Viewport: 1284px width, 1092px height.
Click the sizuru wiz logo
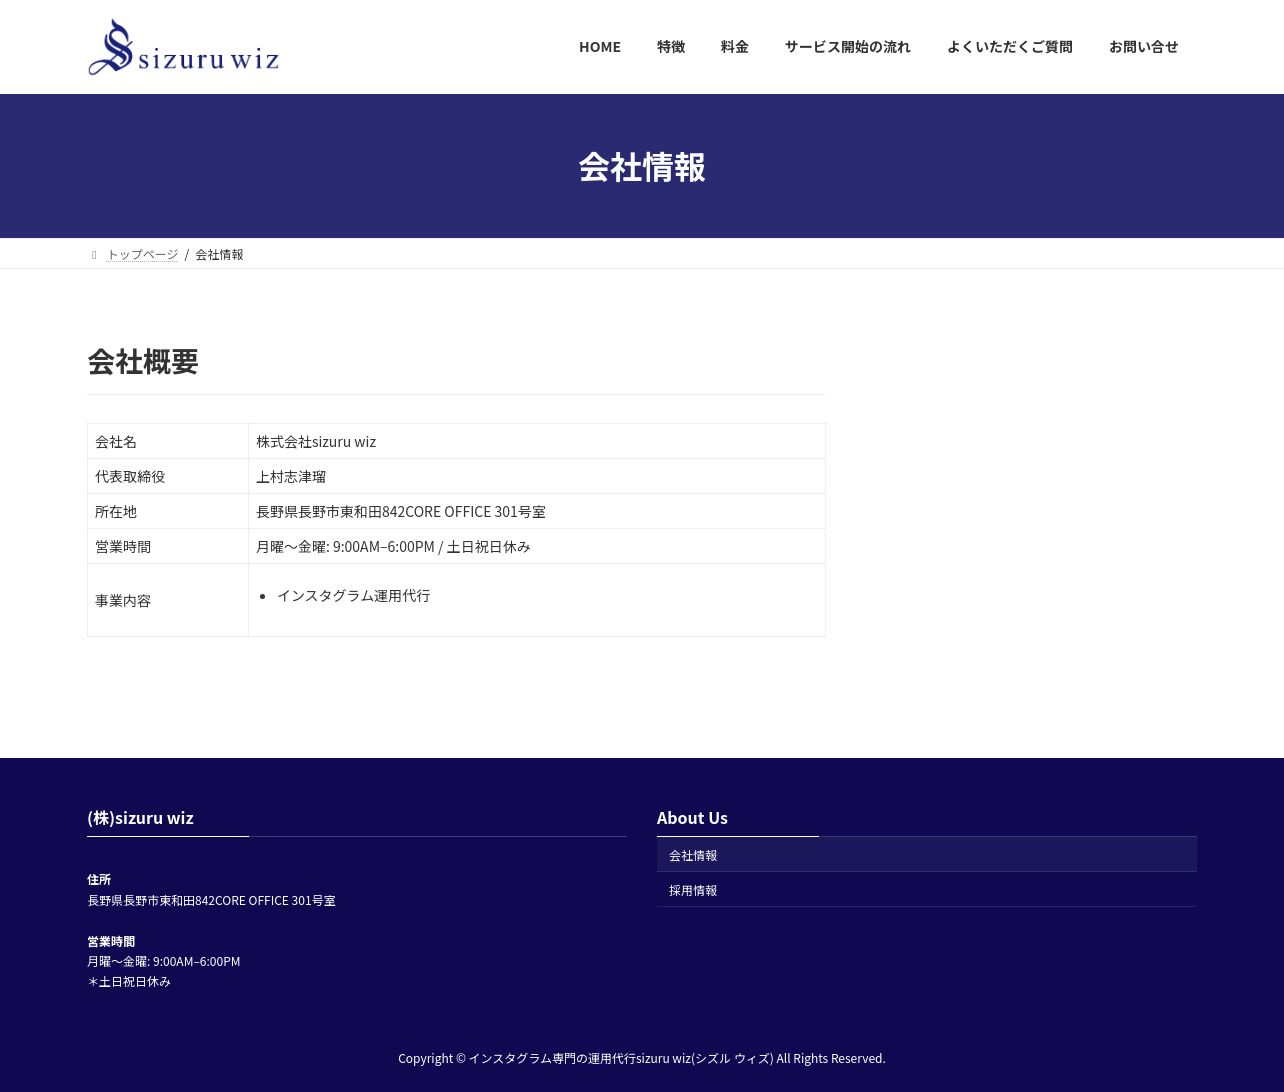[183, 47]
